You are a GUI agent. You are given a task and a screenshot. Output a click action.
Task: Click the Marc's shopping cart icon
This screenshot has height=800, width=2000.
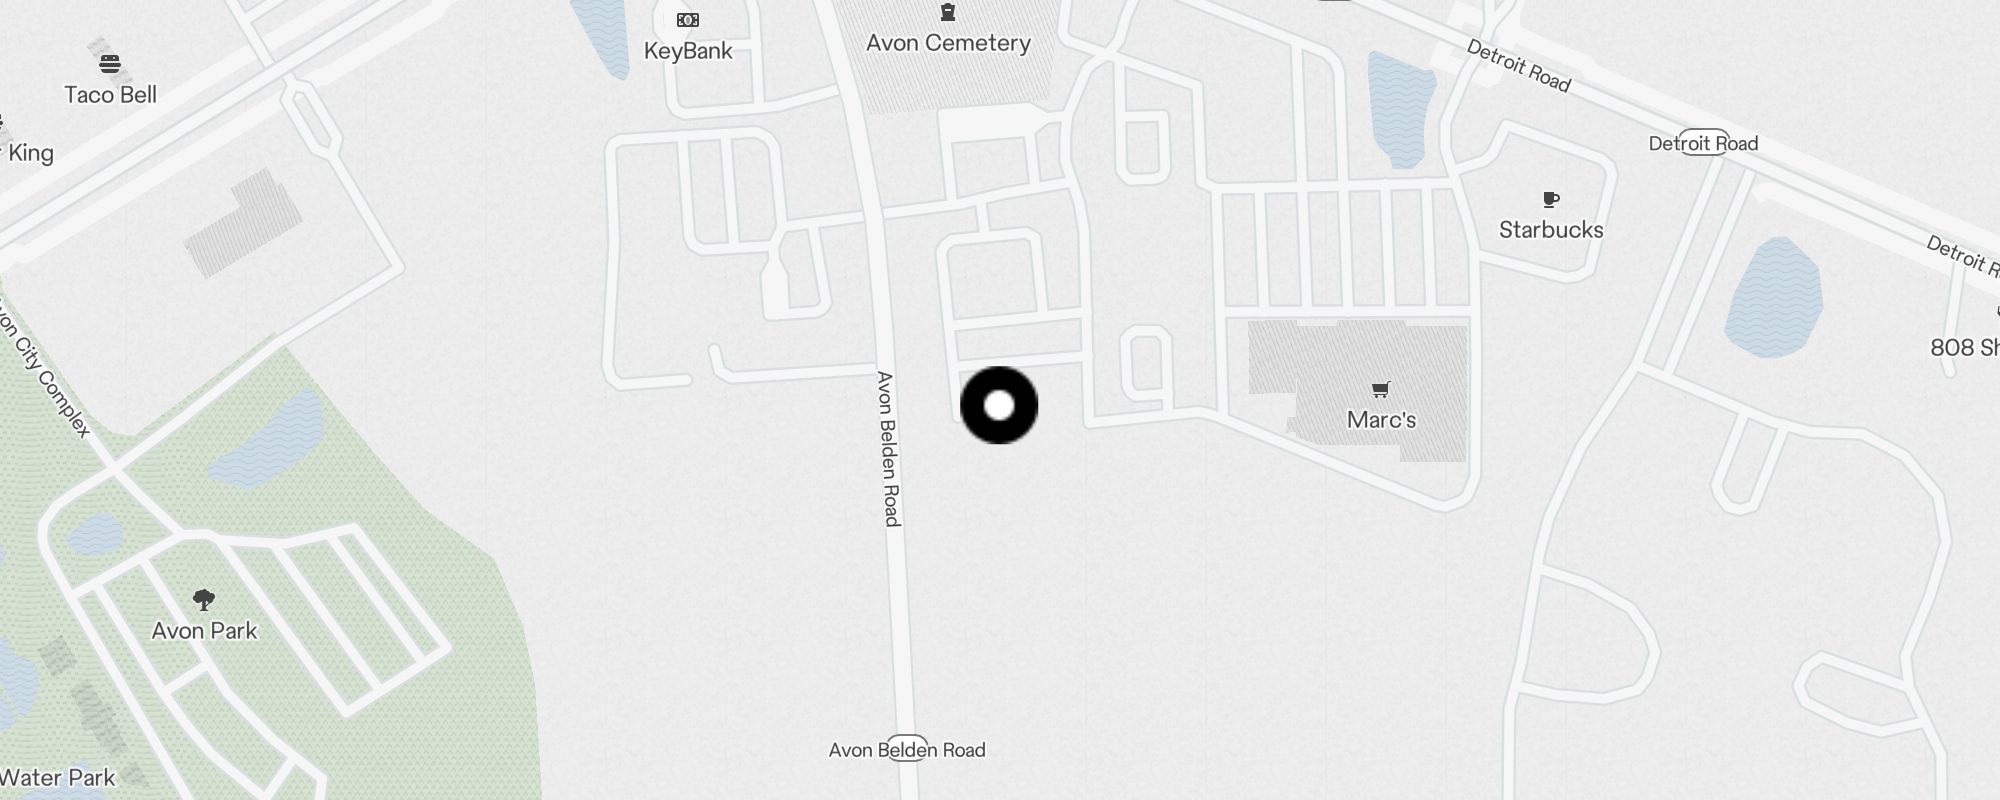[1381, 389]
